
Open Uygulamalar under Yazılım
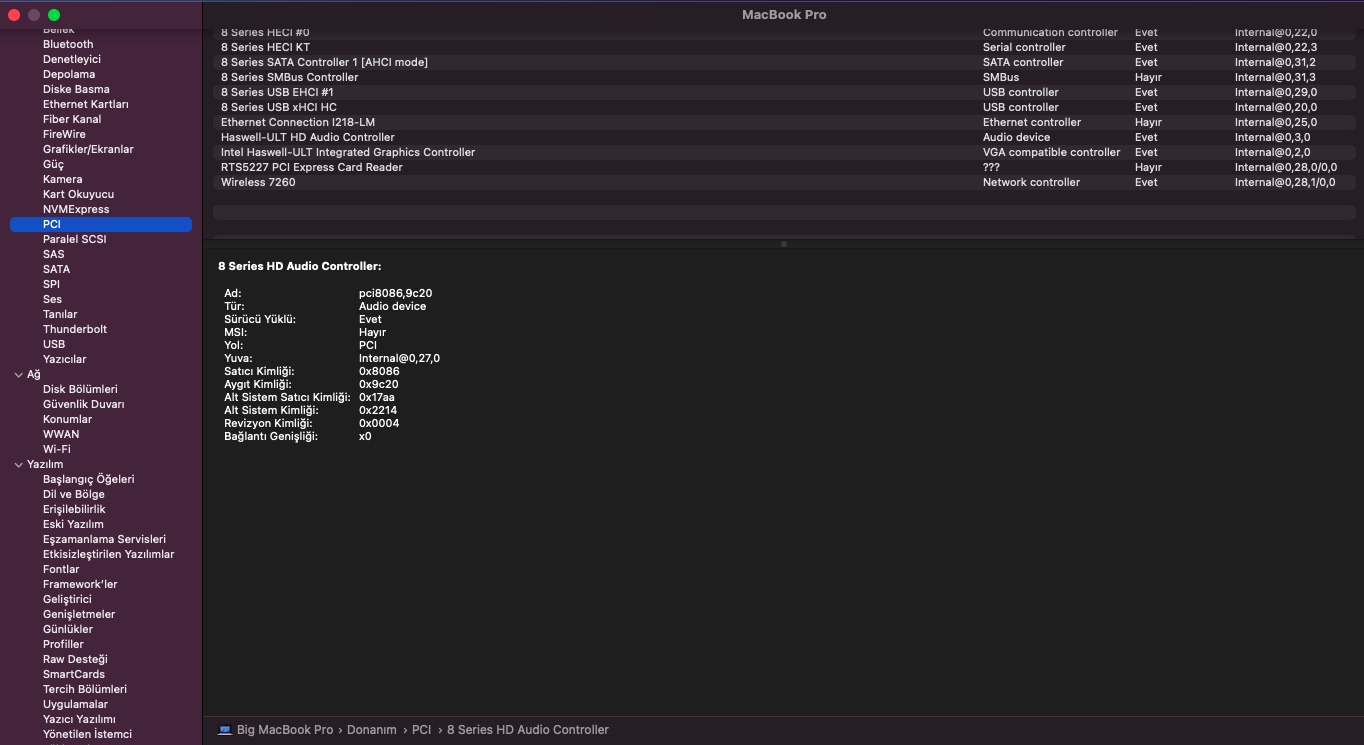(x=75, y=704)
